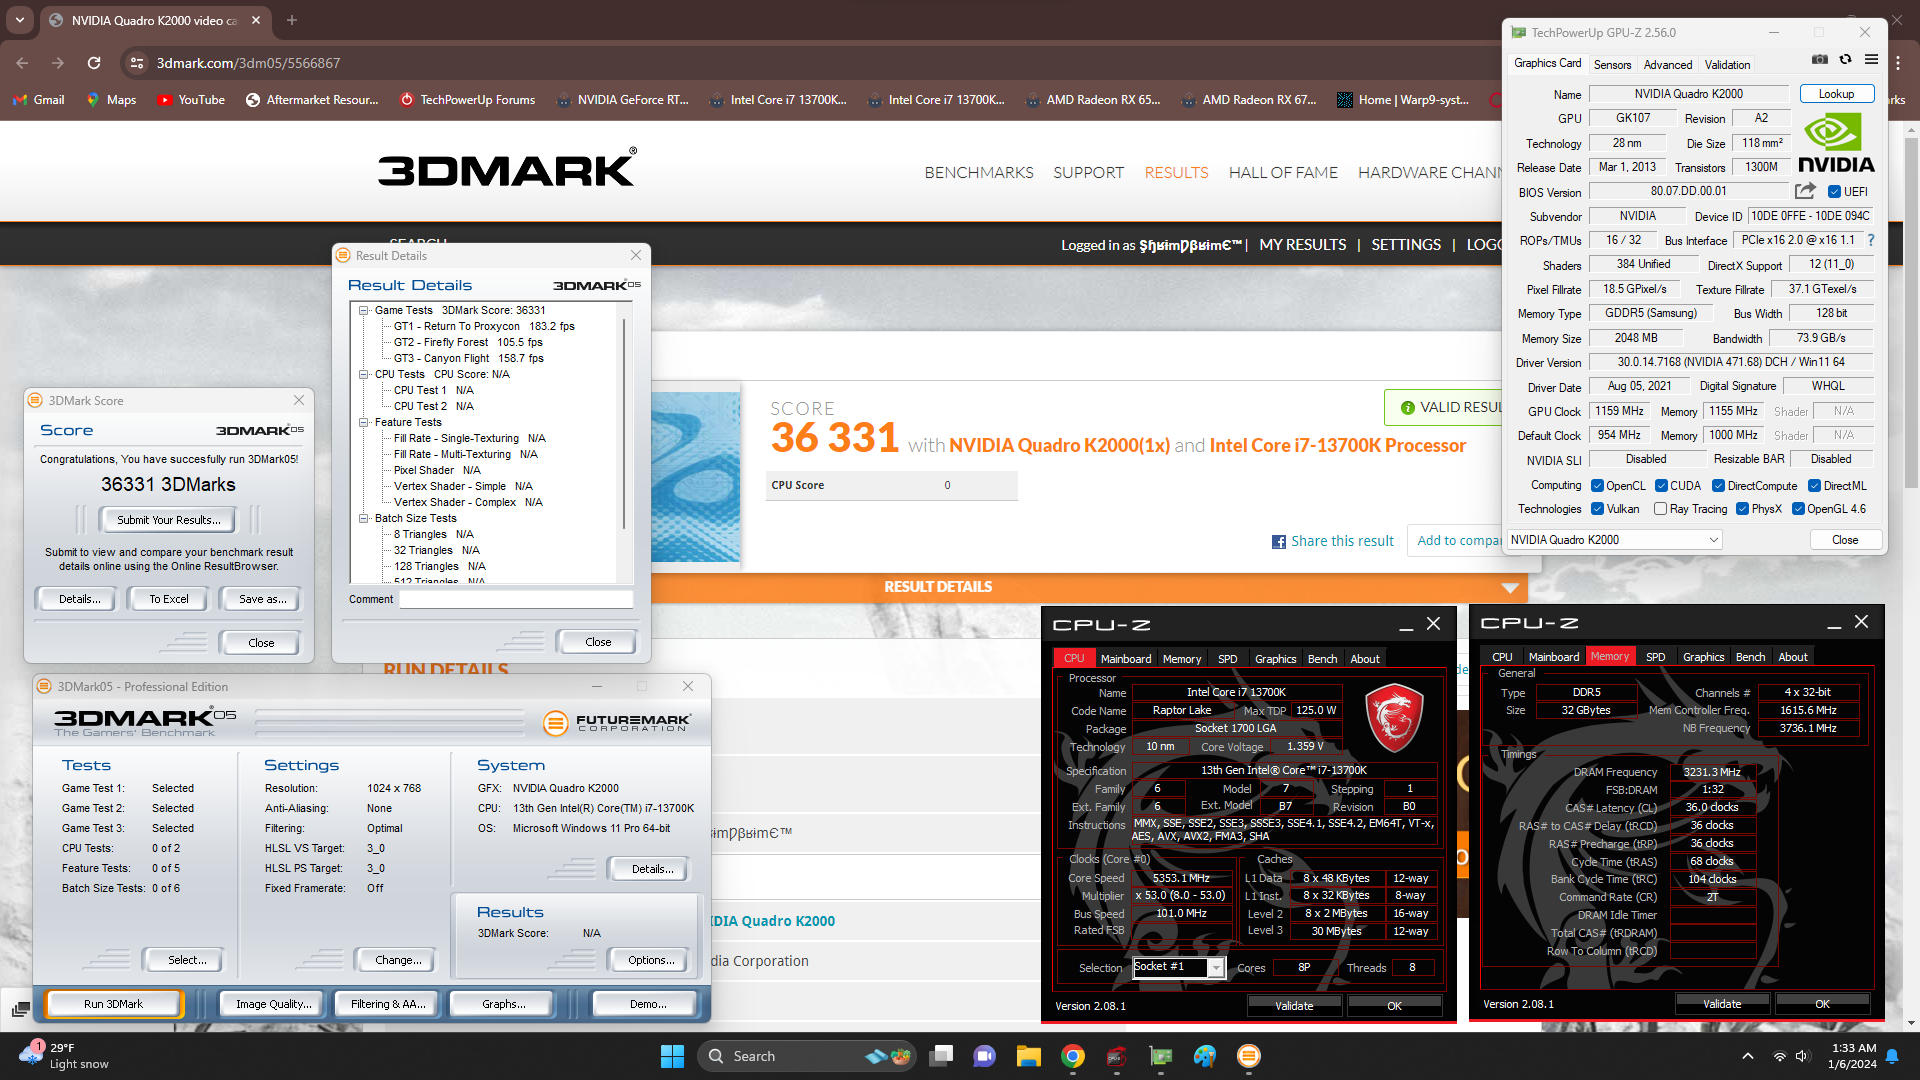
Task: Switch to the Advanced tab in GPU-Z
Action: [1668, 64]
